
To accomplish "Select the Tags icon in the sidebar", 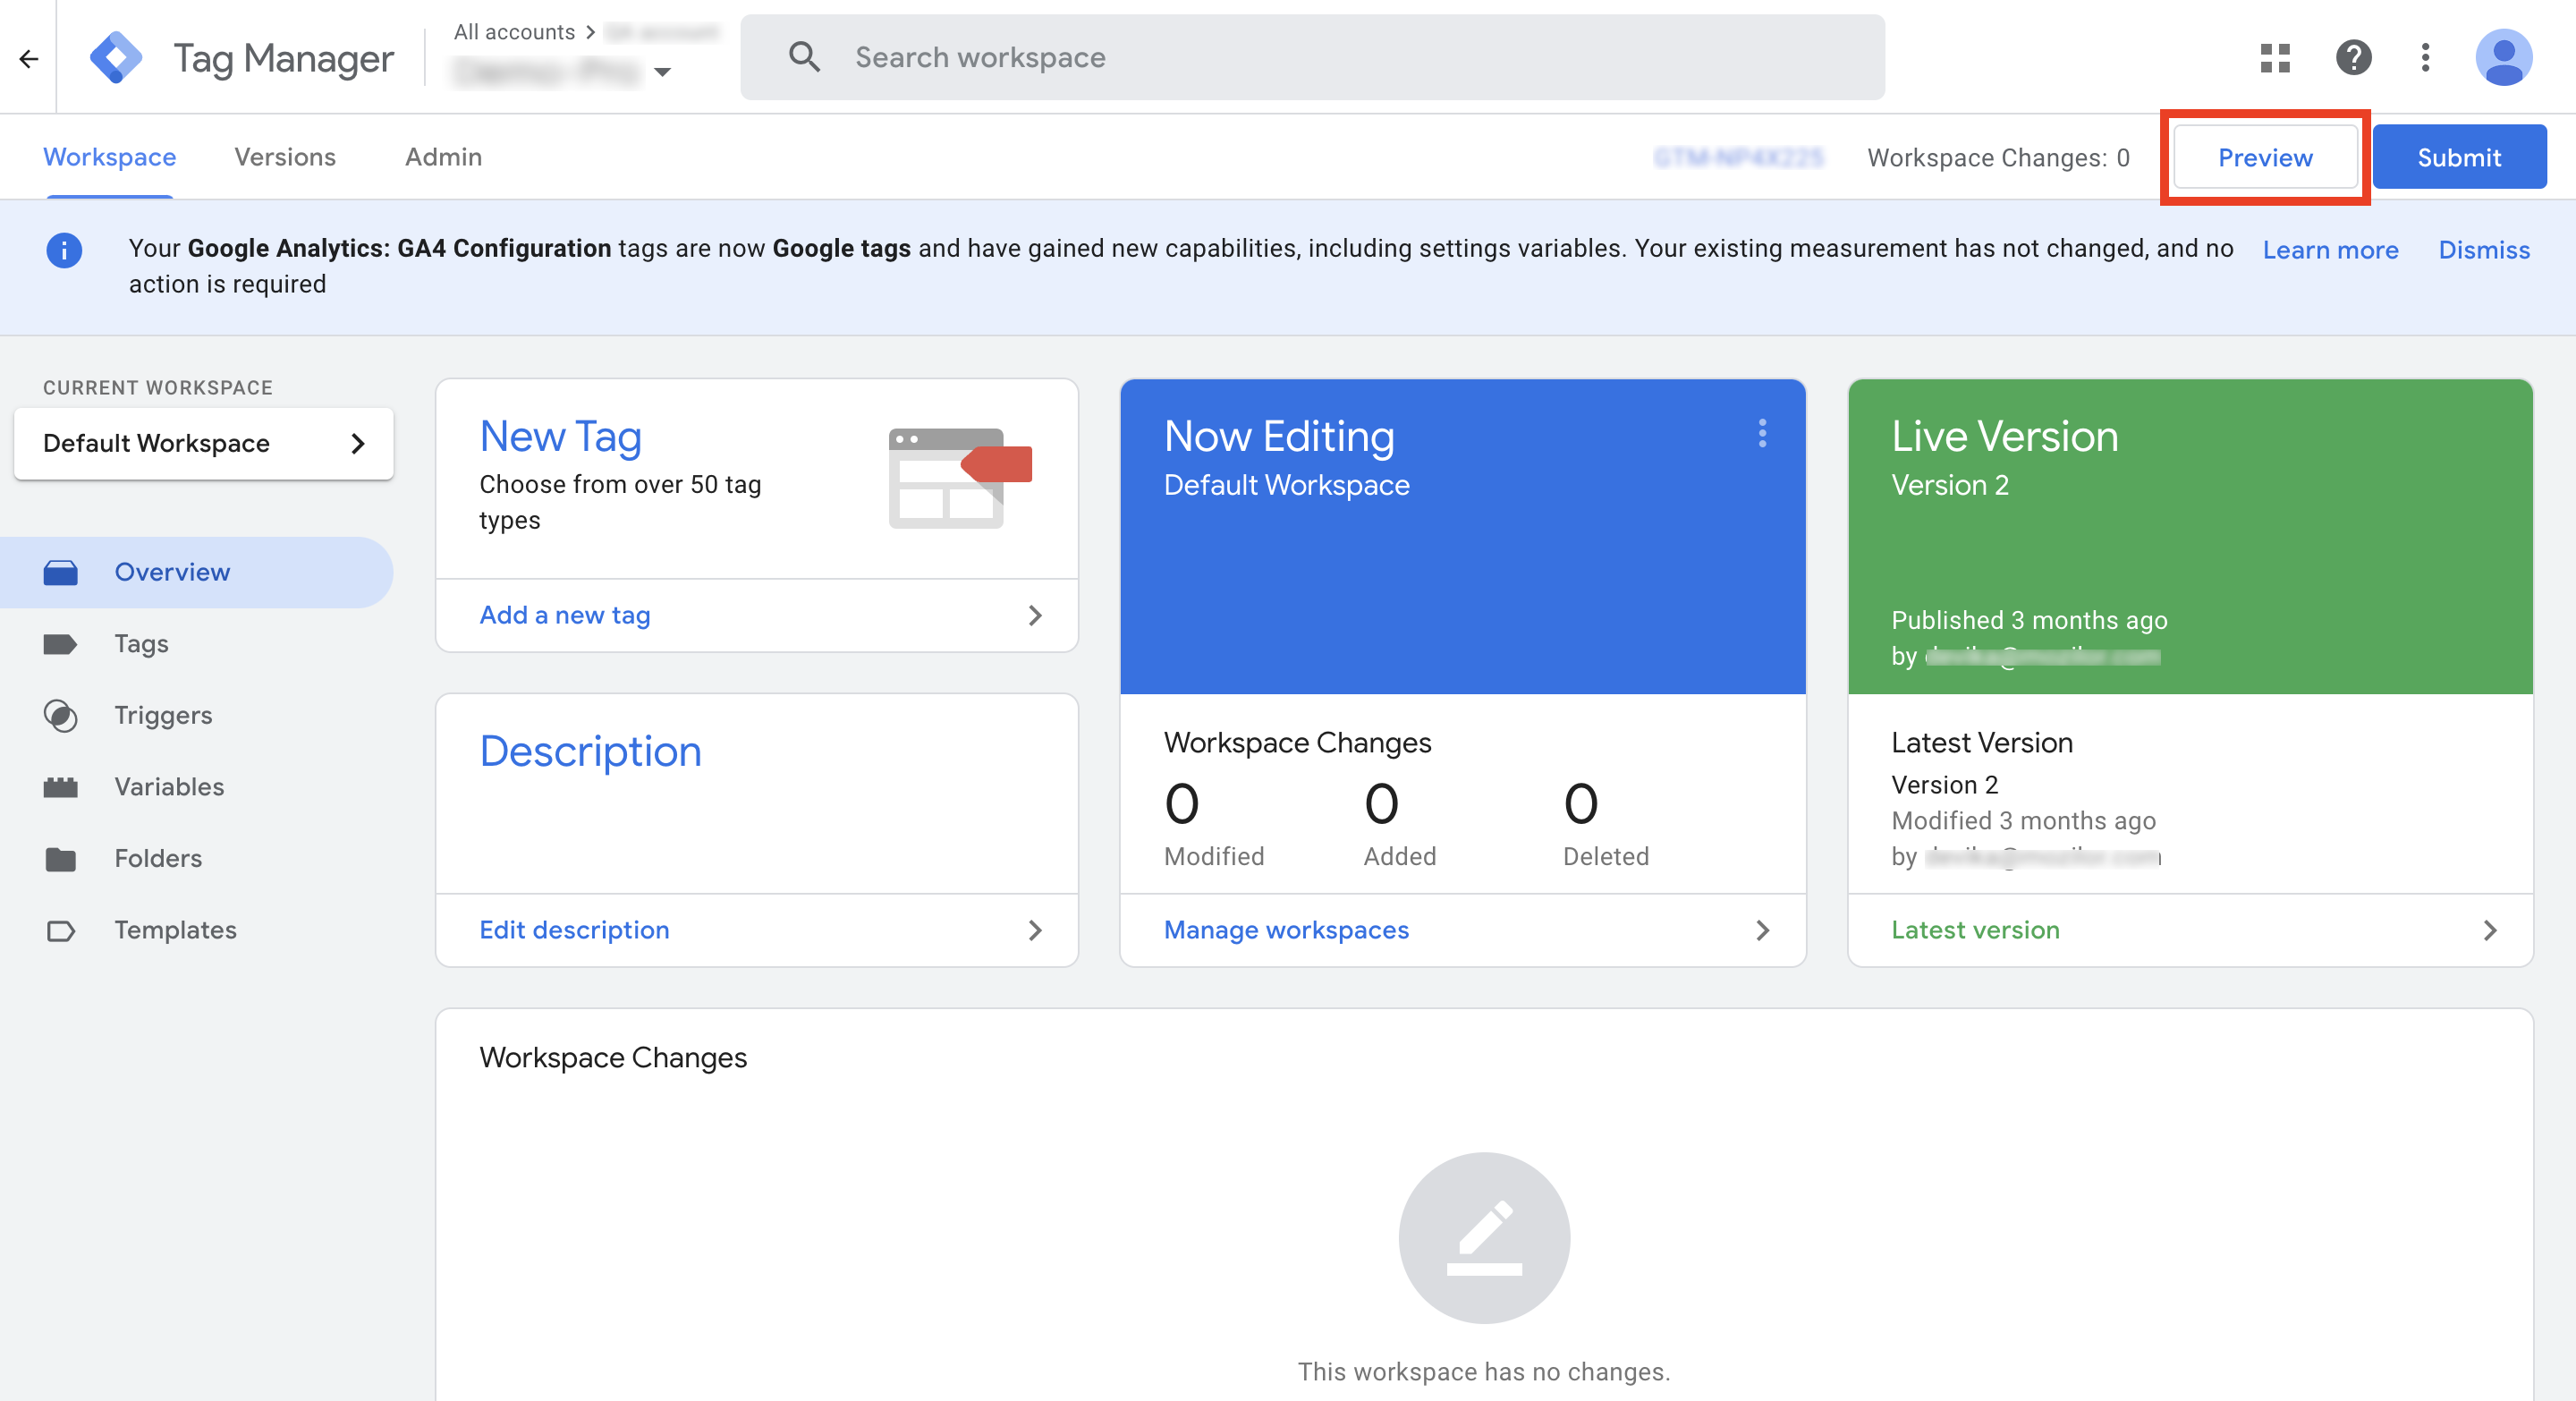I will tap(61, 644).
